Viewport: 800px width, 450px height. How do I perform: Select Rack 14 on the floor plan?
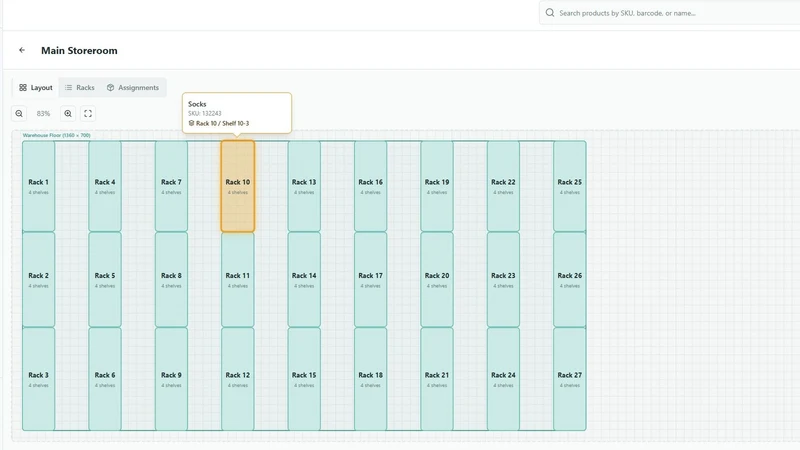(304, 280)
